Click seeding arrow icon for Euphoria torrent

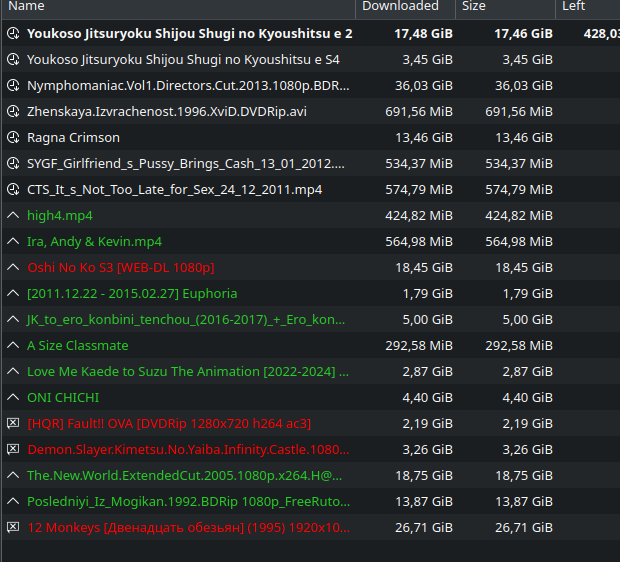[x=13, y=293]
